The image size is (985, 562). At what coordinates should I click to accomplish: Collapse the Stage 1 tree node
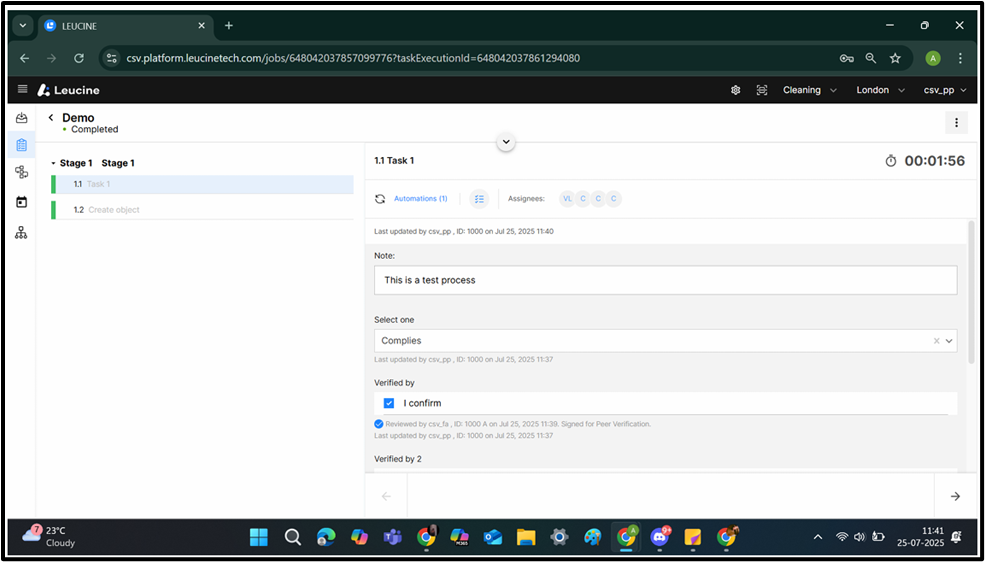(x=53, y=163)
